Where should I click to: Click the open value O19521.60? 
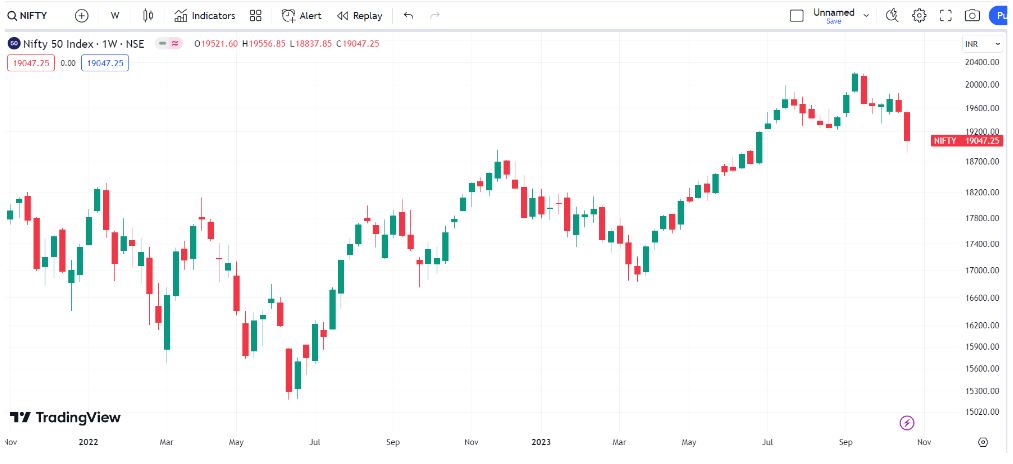[x=216, y=43]
